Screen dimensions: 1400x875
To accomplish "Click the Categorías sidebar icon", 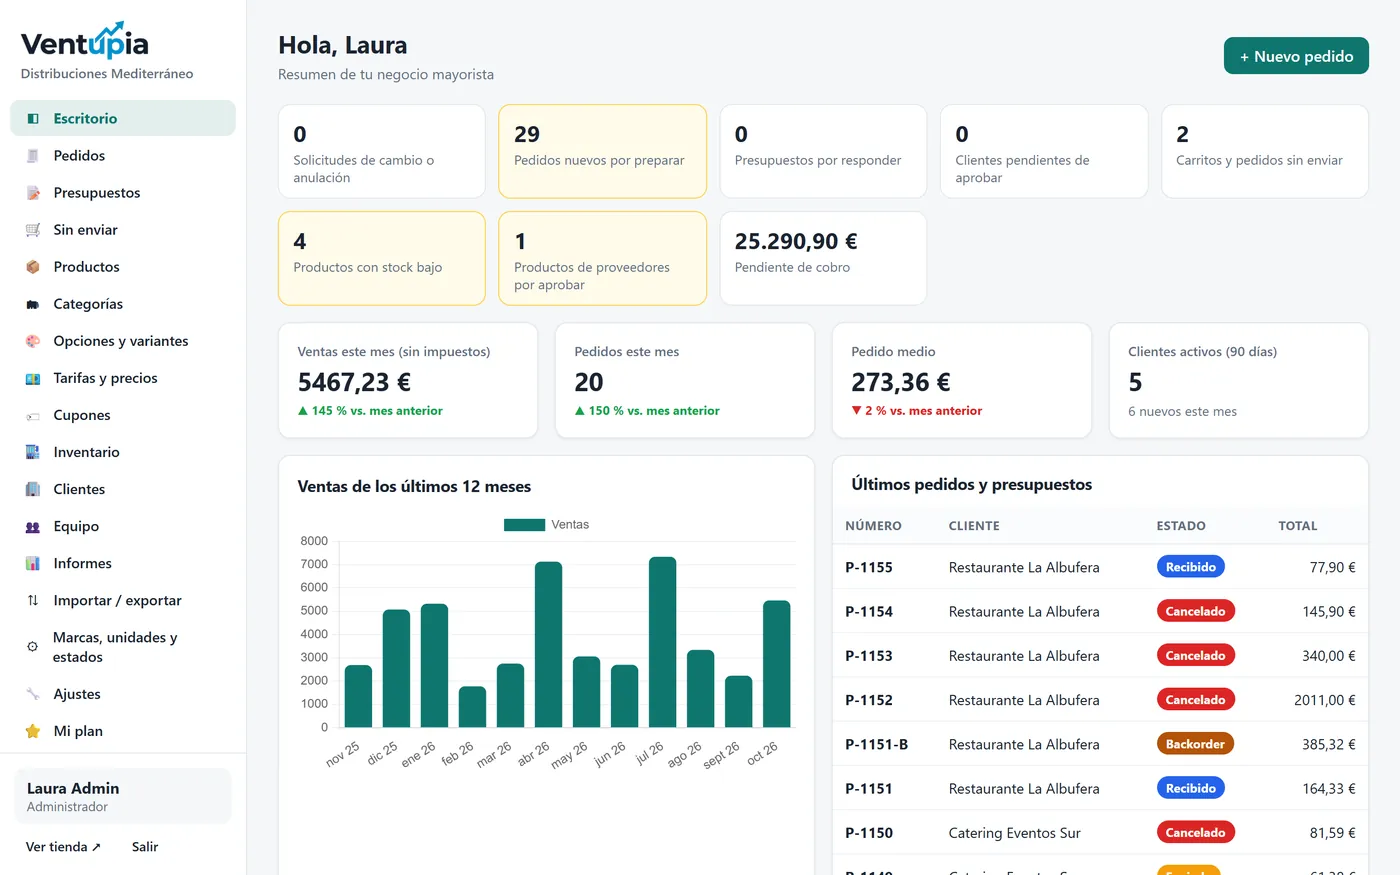I will tap(33, 303).
